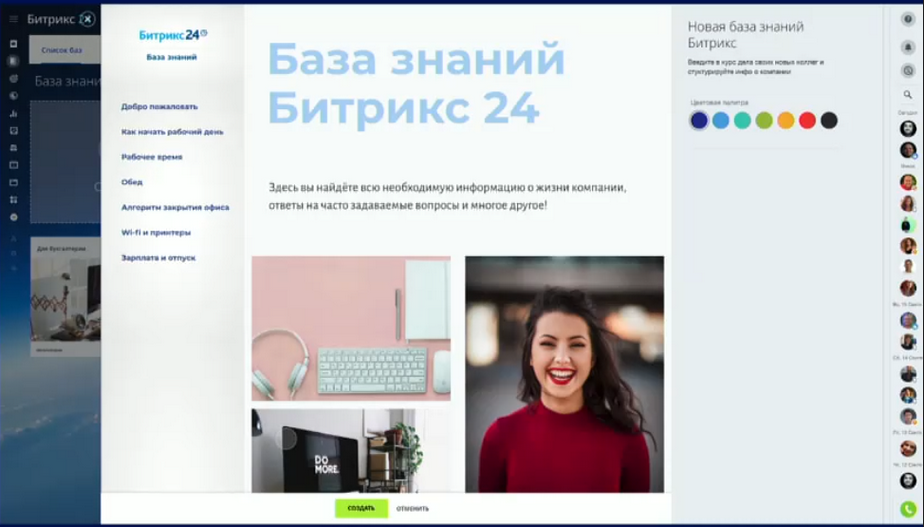Screen dimensions: 924x527
Task: Click the pink desk keyboard image
Action: coord(351,328)
